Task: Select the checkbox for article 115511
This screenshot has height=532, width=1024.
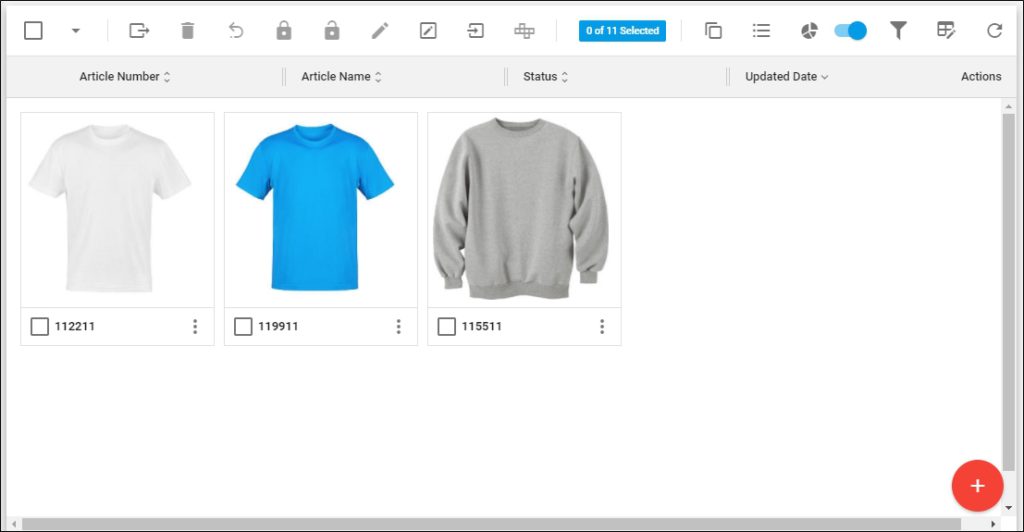Action: click(446, 326)
